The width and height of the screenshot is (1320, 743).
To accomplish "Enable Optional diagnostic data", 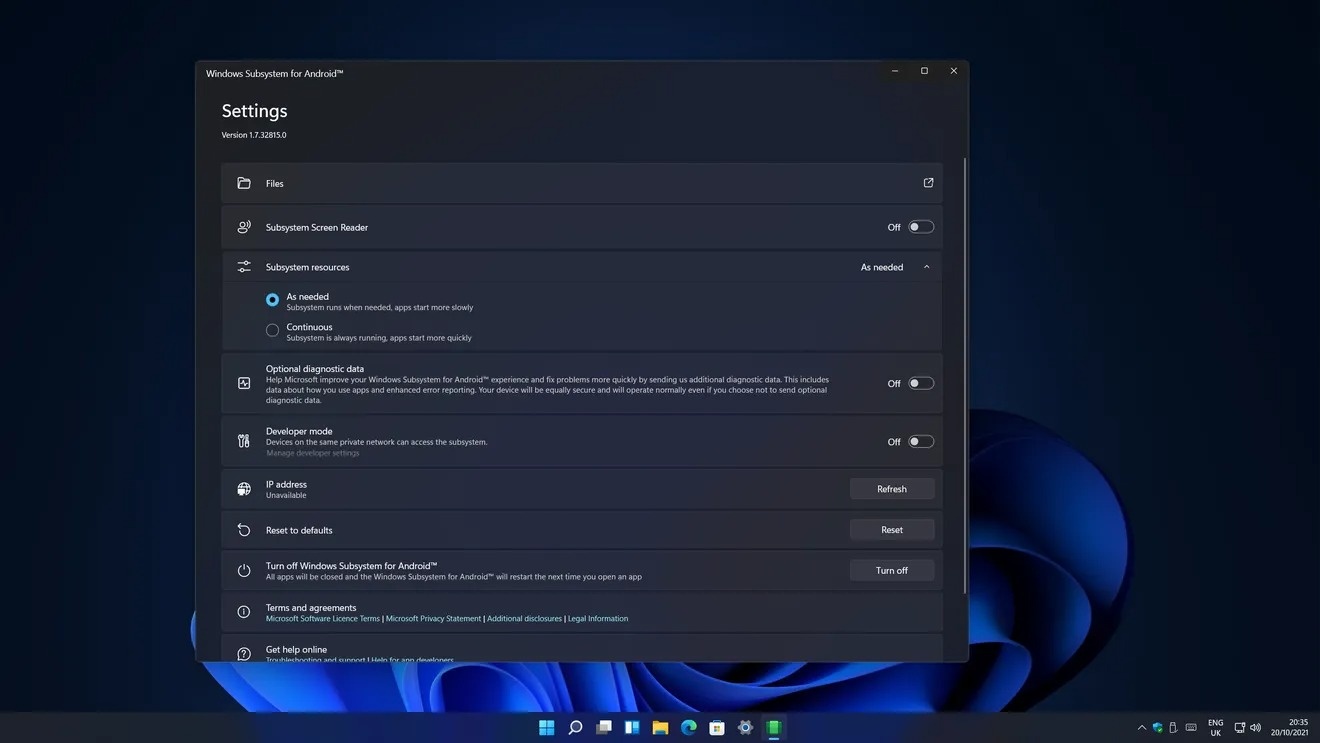I will click(x=919, y=382).
